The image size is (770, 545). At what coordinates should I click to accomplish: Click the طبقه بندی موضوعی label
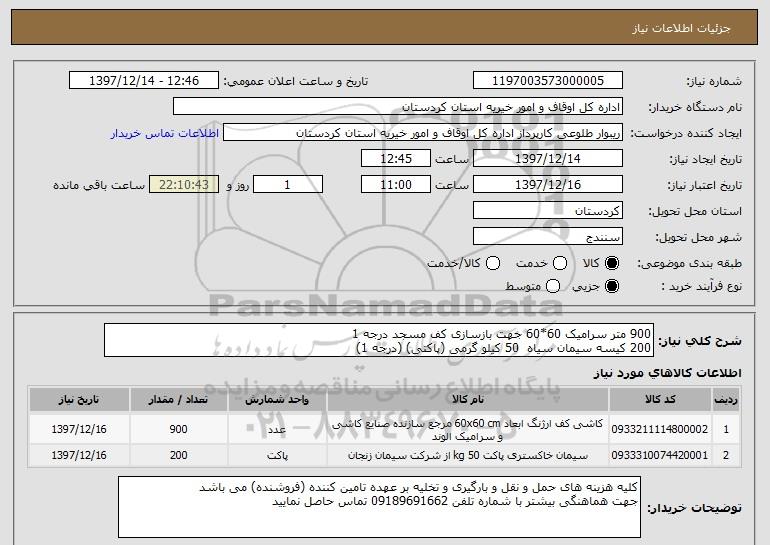point(689,264)
